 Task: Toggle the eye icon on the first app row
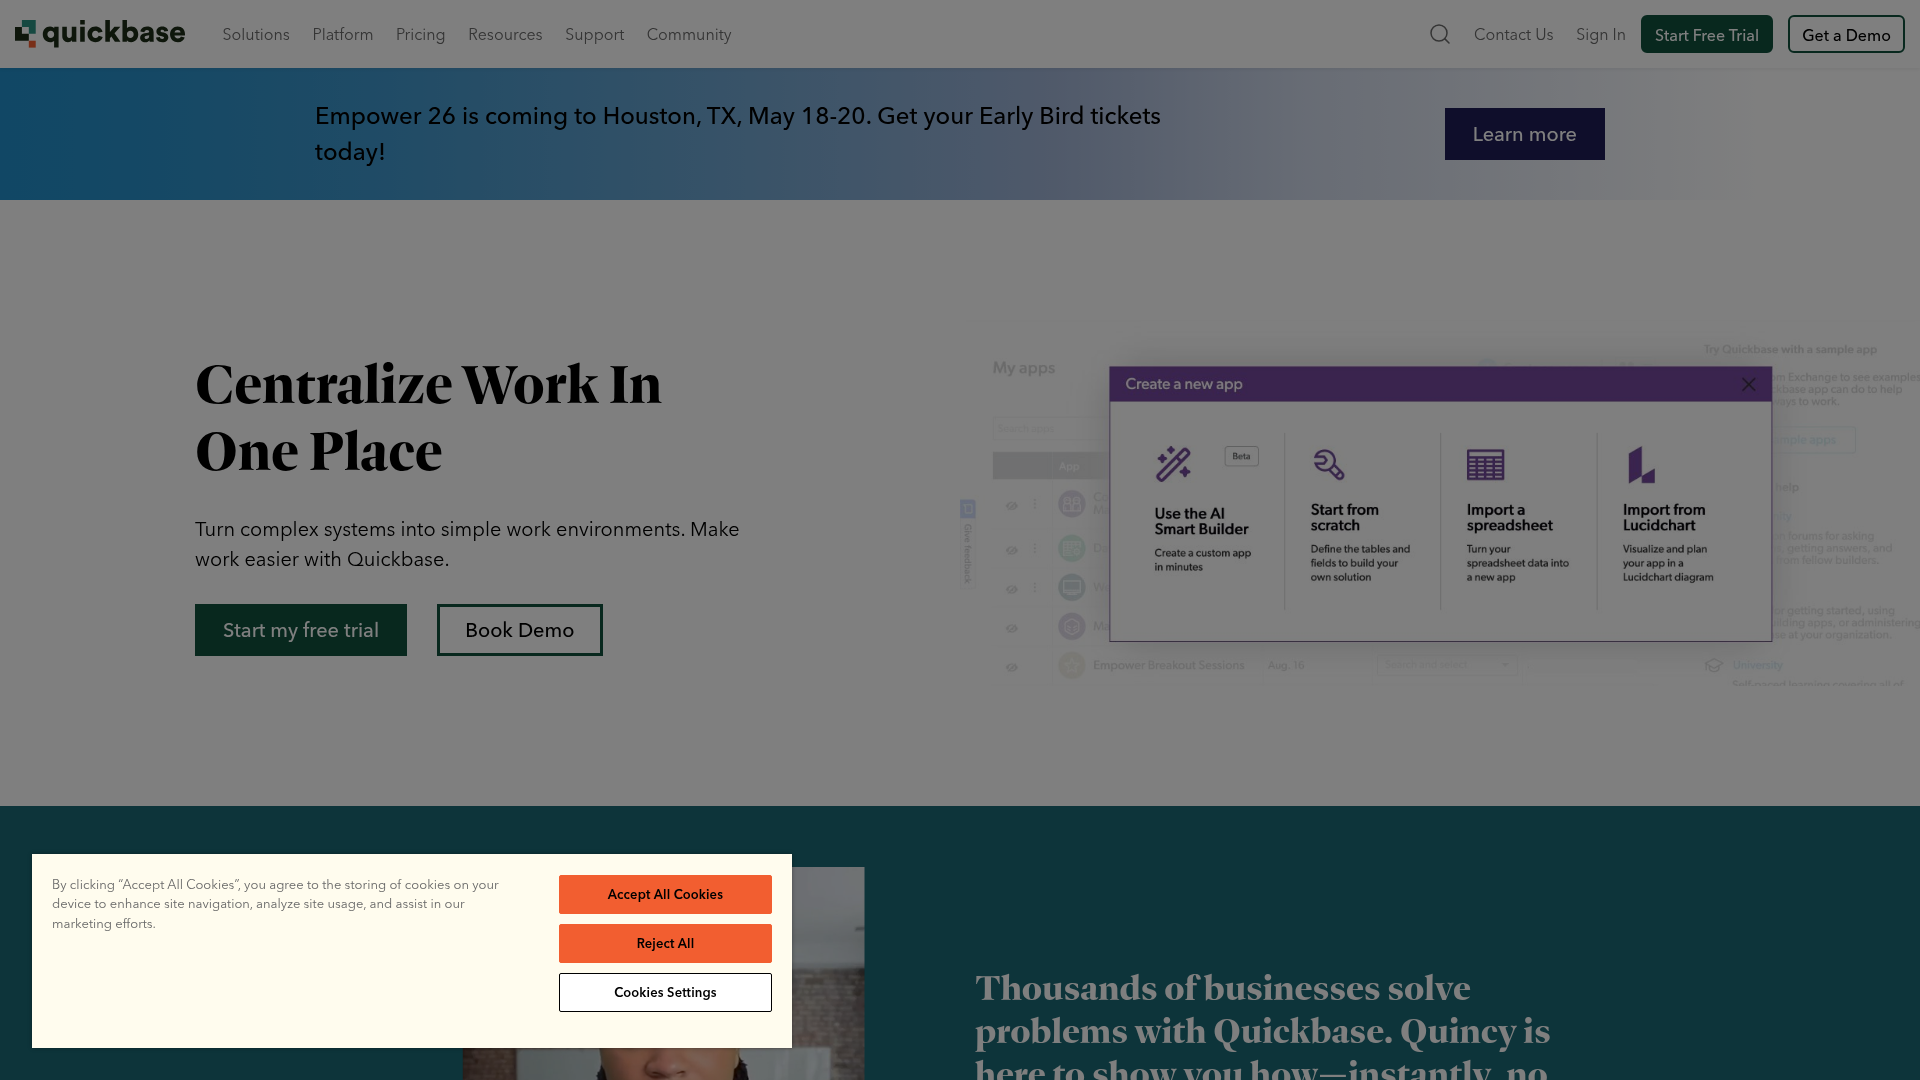point(1011,505)
